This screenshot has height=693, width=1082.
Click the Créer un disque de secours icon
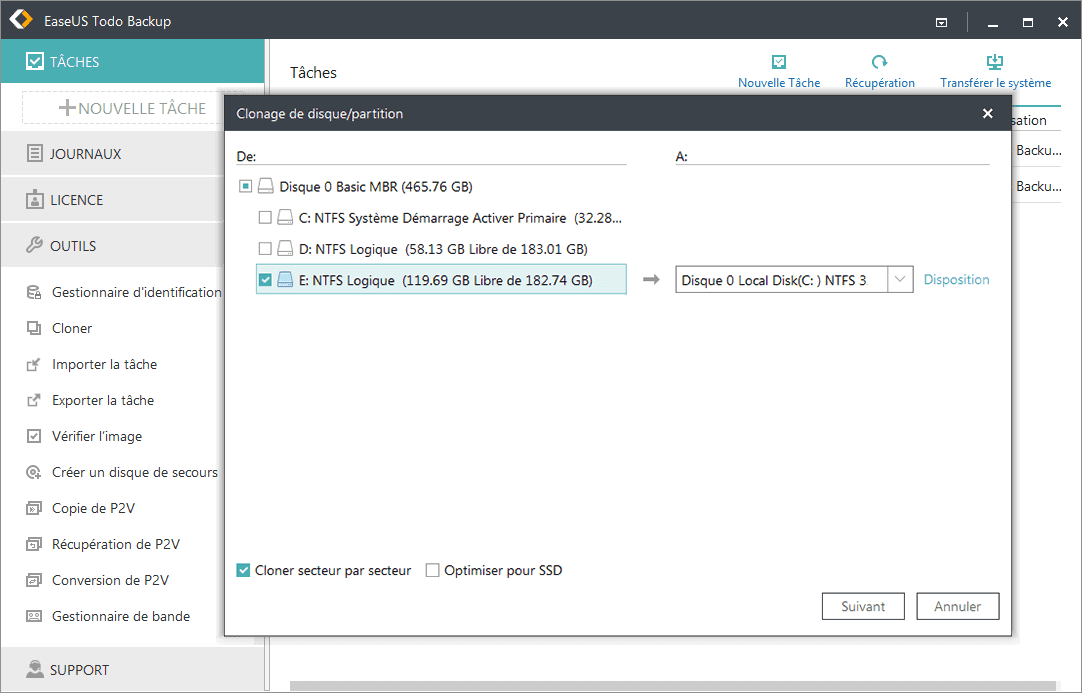click(x=34, y=472)
